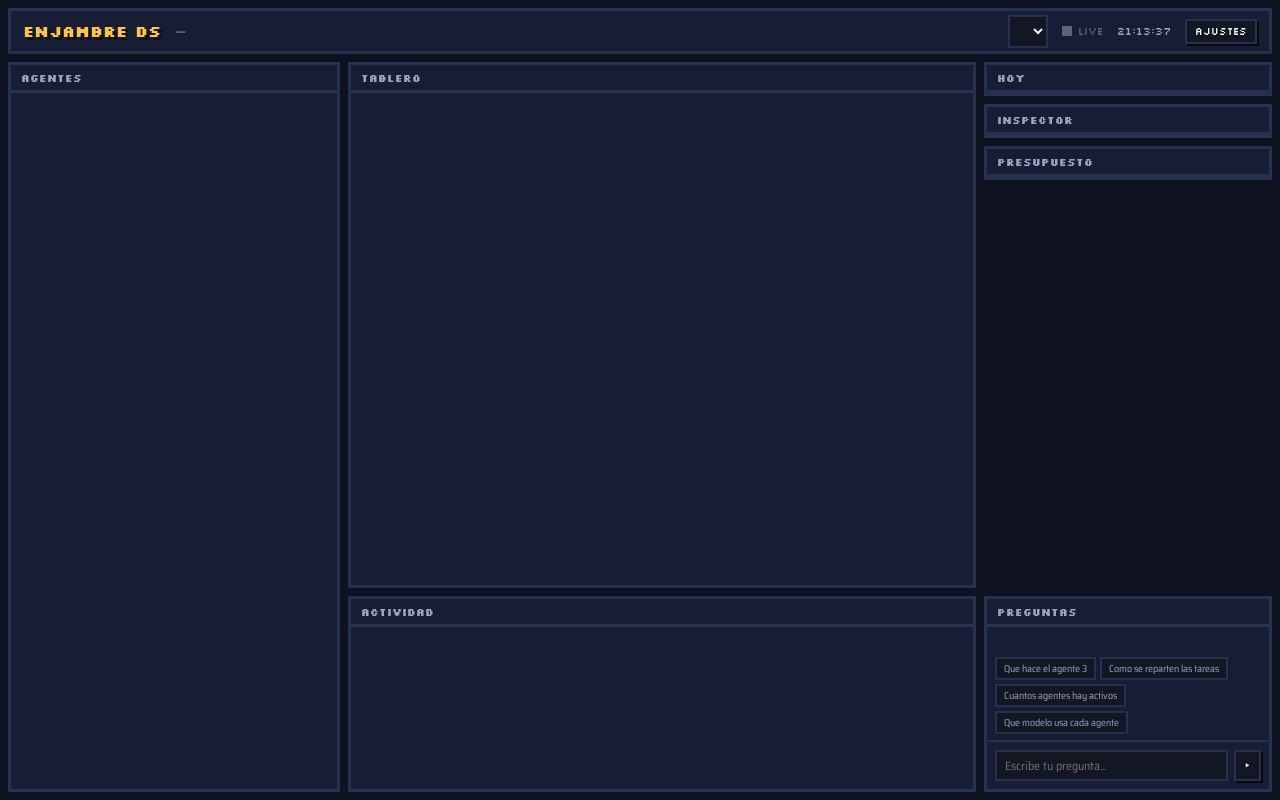This screenshot has height=800, width=1280.
Task: Click the ENJAMBRE DS title
Action: (x=92, y=32)
